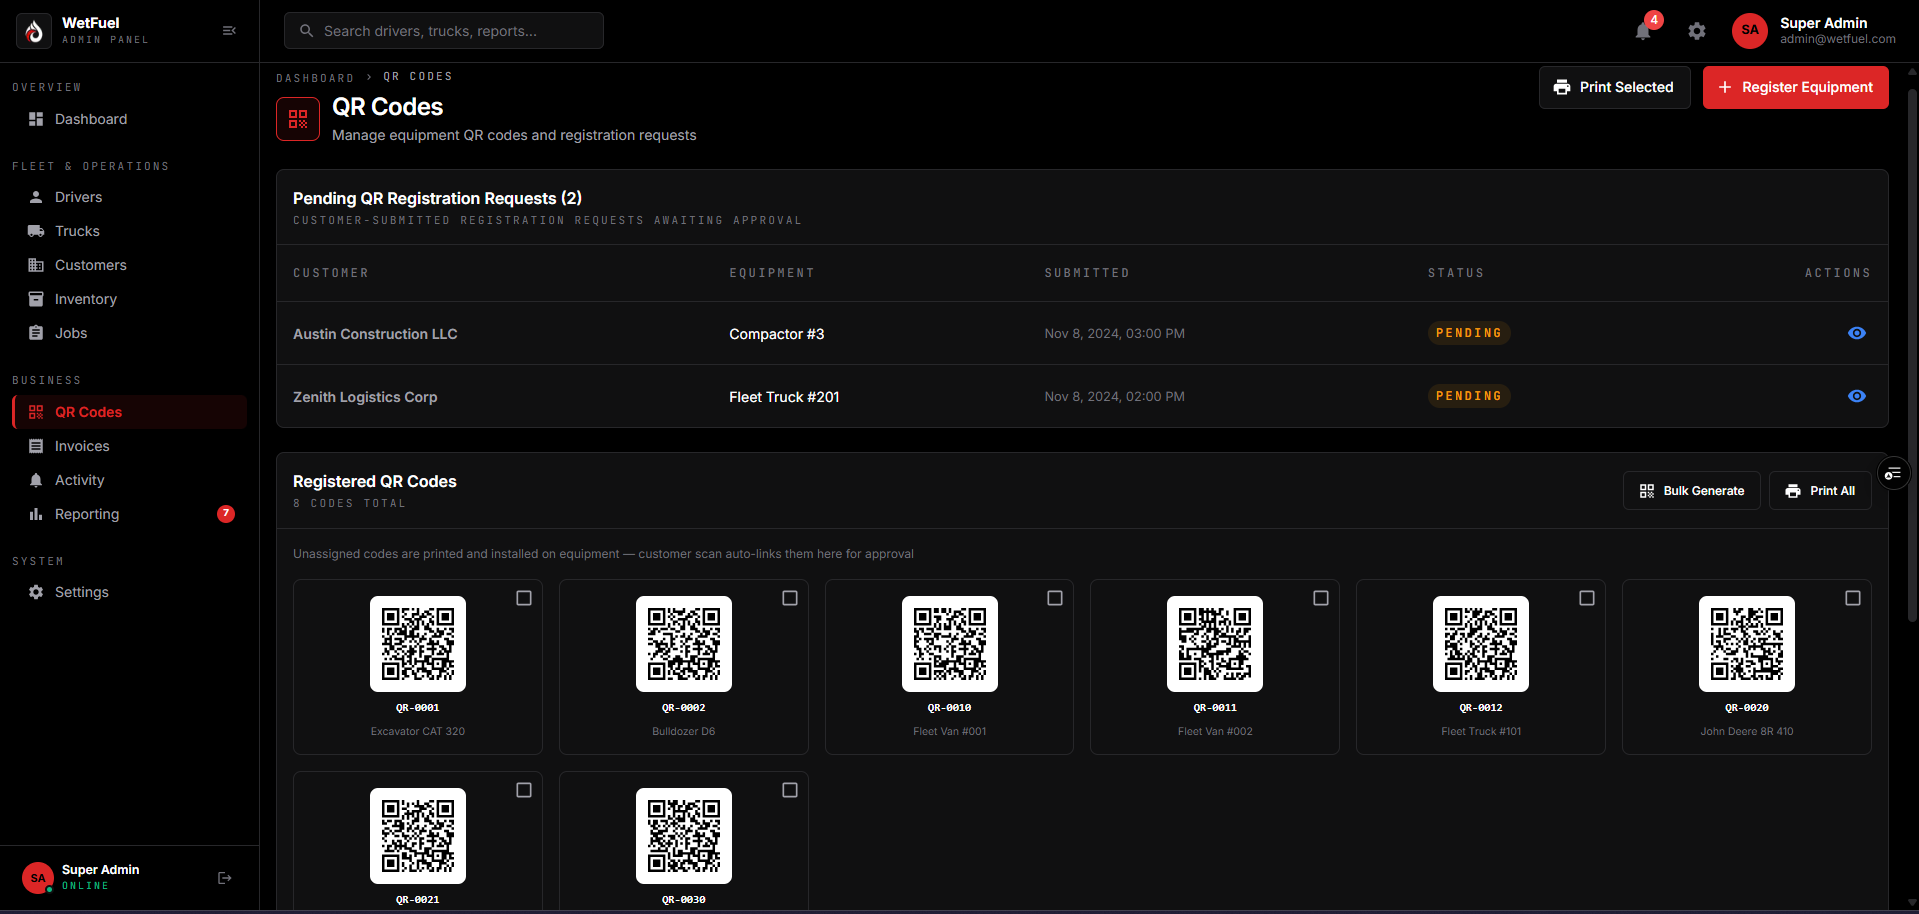Screen dimensions: 1919x914
Task: Click the QR-0001 code thumbnail
Action: pos(418,644)
